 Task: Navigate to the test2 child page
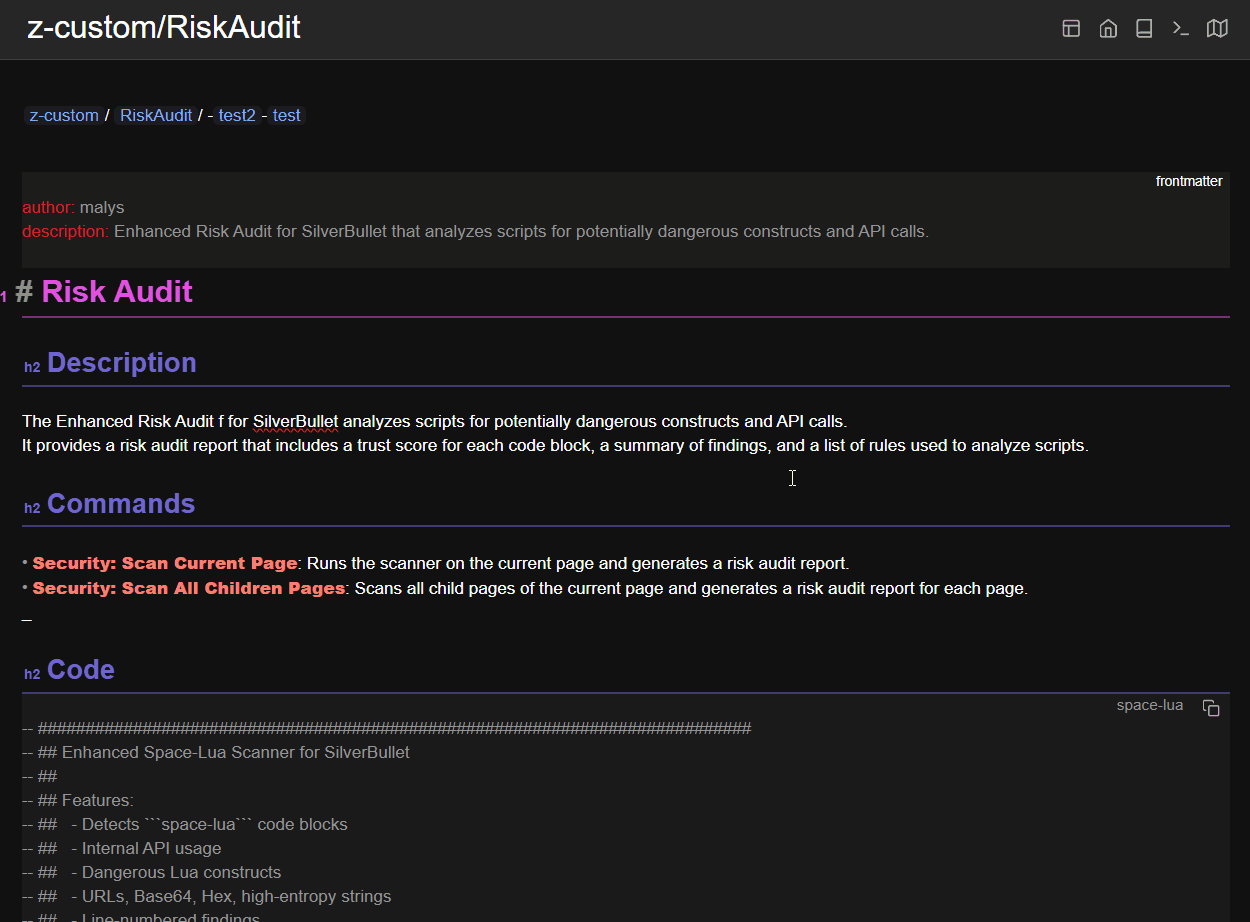[237, 115]
